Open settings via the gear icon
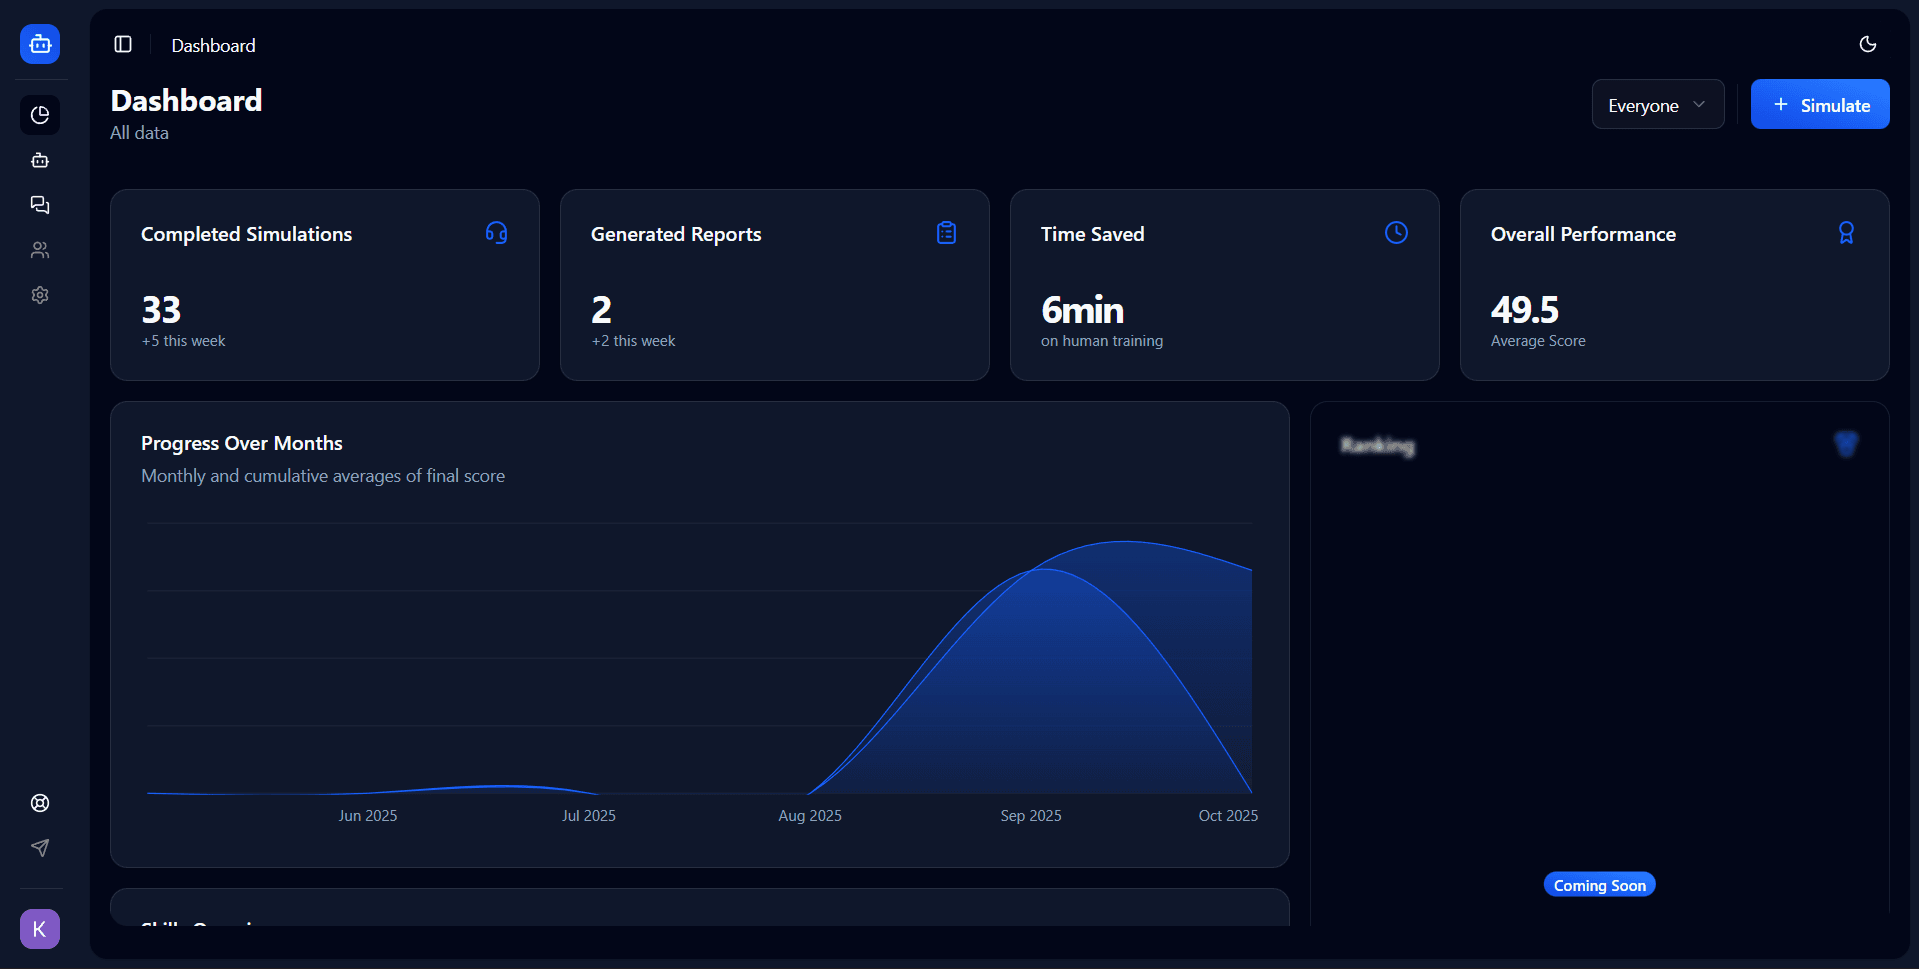 pyautogui.click(x=40, y=295)
